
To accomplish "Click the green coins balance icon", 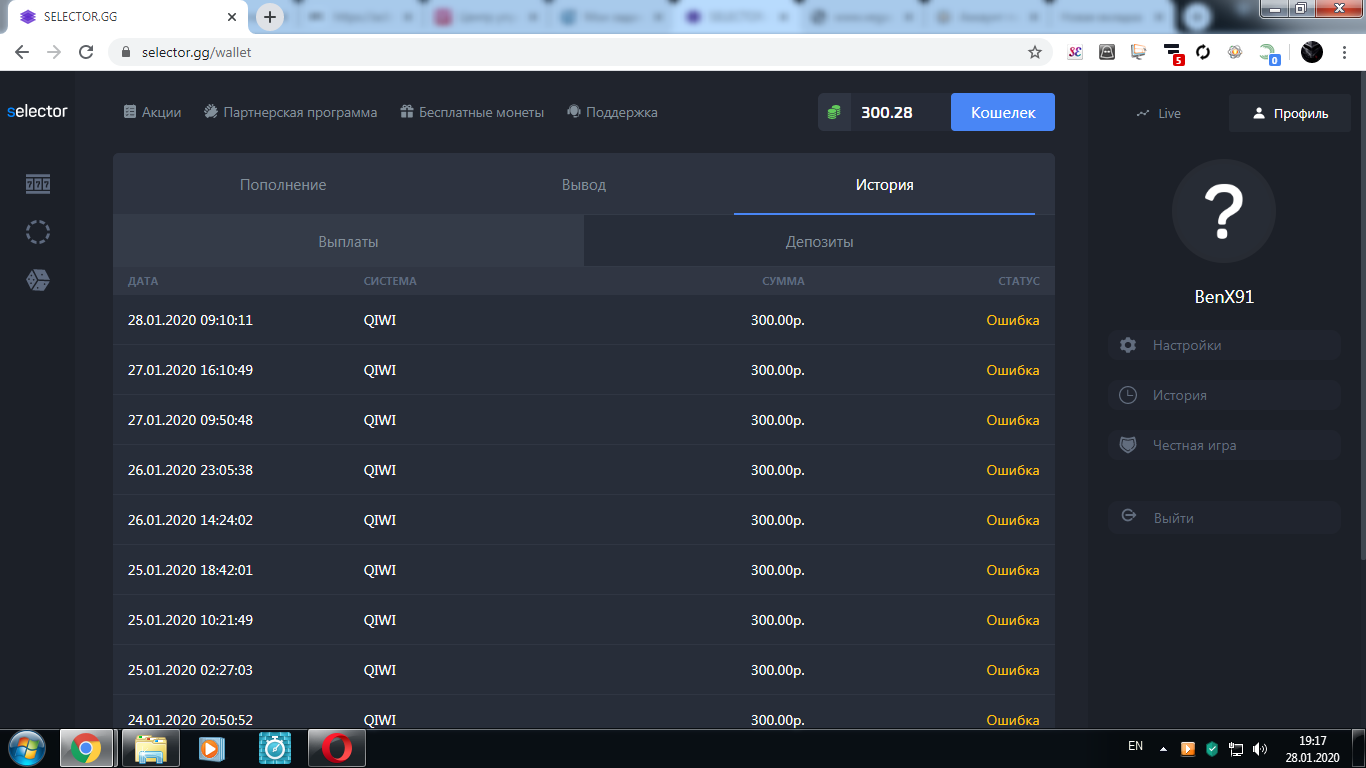I will (834, 112).
